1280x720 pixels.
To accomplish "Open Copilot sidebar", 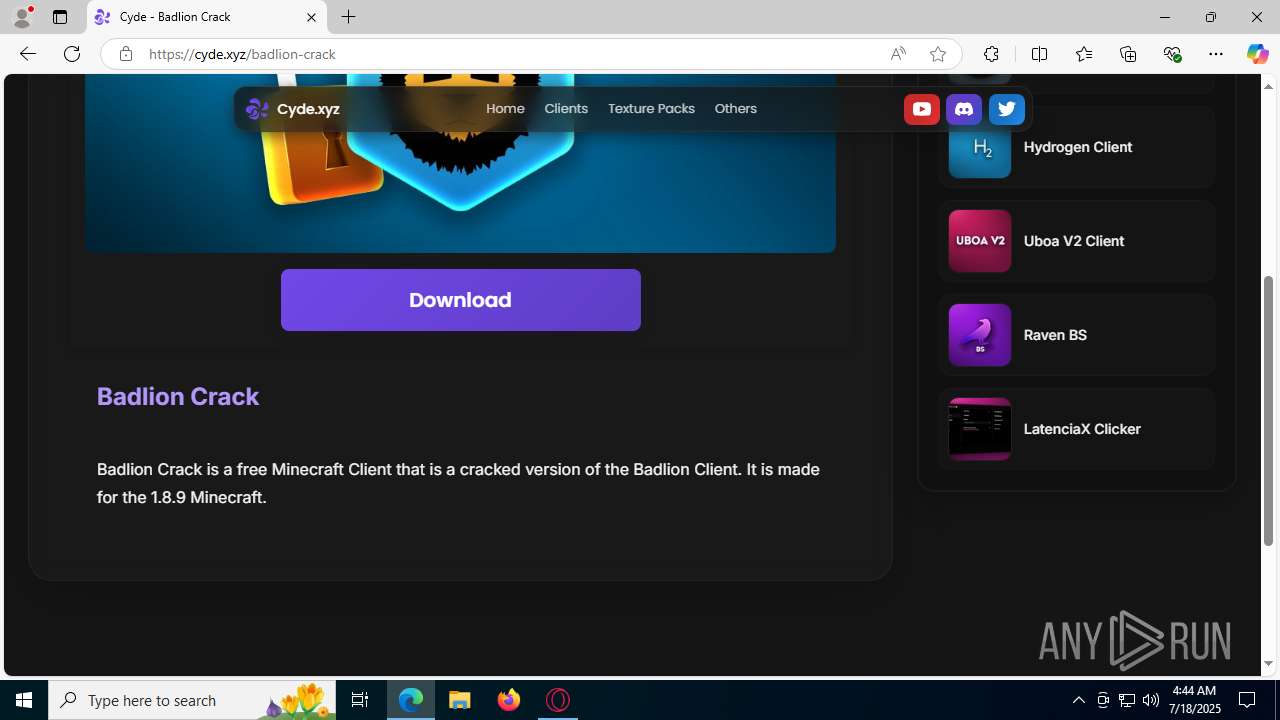I will pos(1257,54).
